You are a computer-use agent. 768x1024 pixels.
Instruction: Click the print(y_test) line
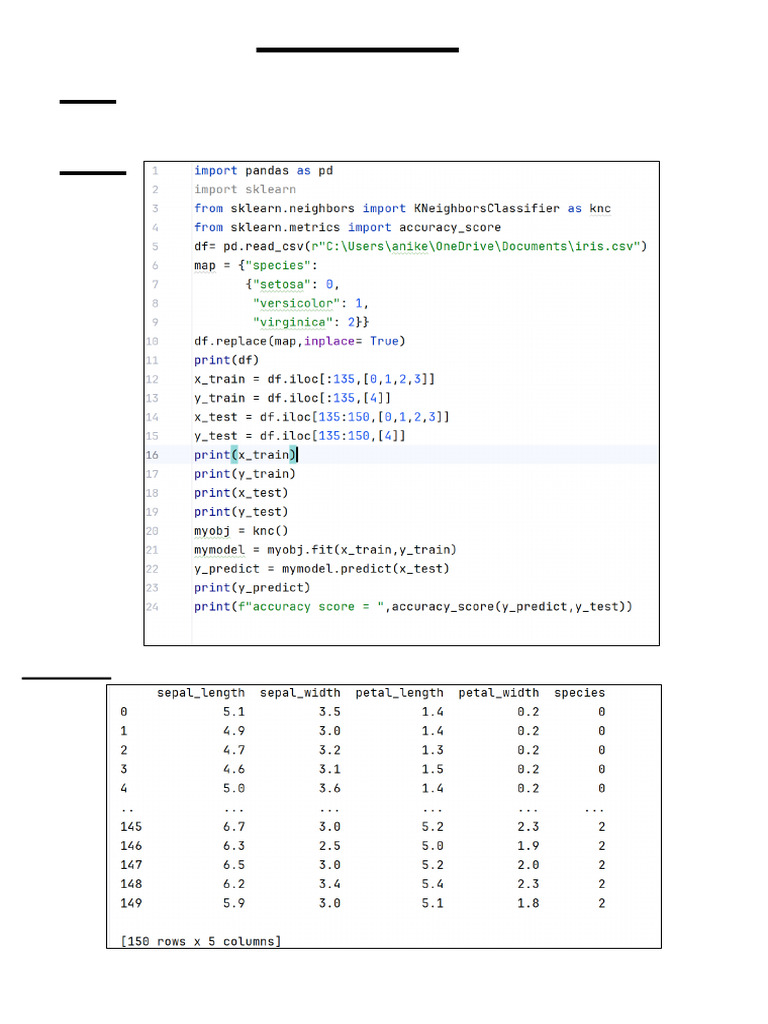(x=241, y=511)
